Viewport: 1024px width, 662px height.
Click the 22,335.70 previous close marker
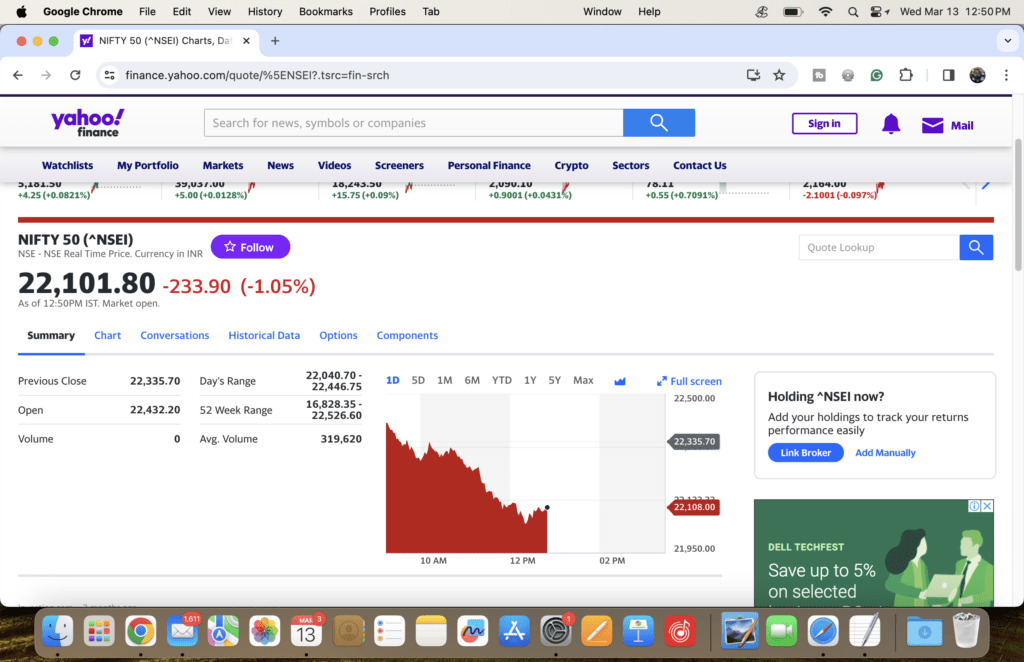coord(694,441)
